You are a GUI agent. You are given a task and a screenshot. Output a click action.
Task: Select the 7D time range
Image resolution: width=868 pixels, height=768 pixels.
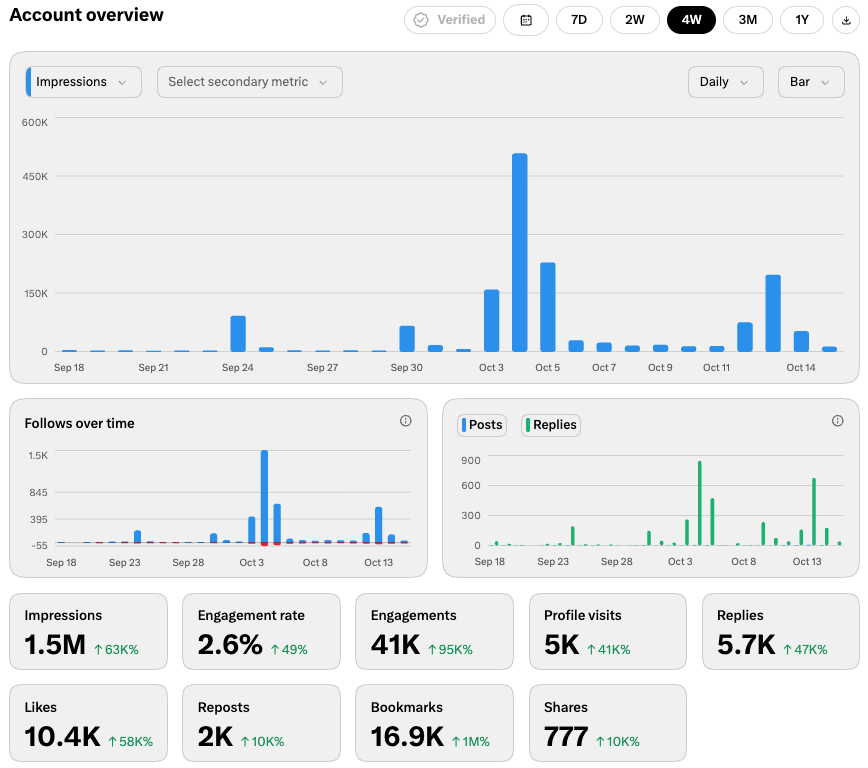(578, 20)
